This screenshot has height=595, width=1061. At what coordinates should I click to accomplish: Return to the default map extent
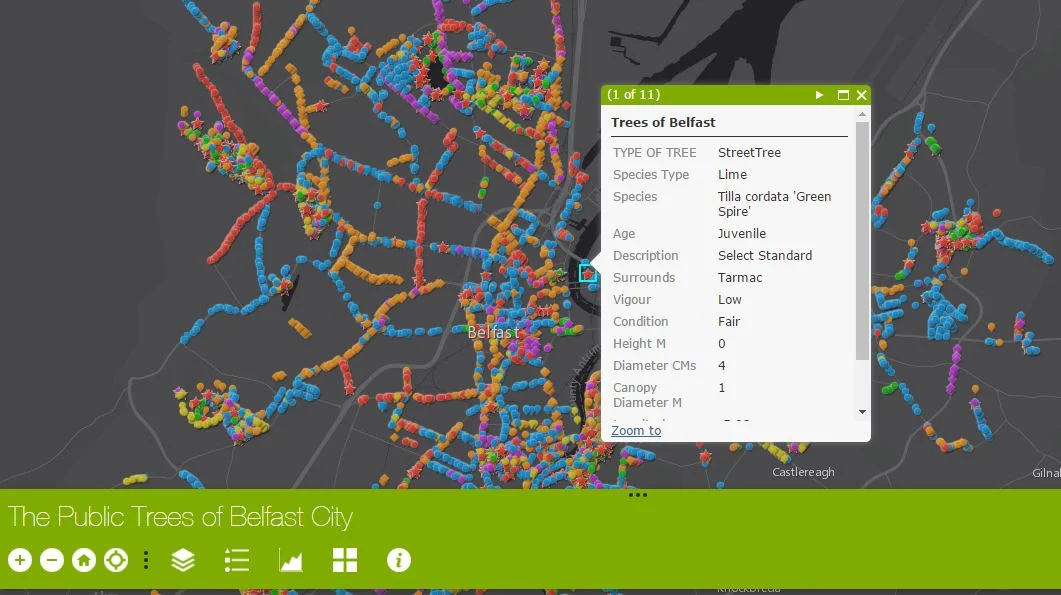point(84,560)
